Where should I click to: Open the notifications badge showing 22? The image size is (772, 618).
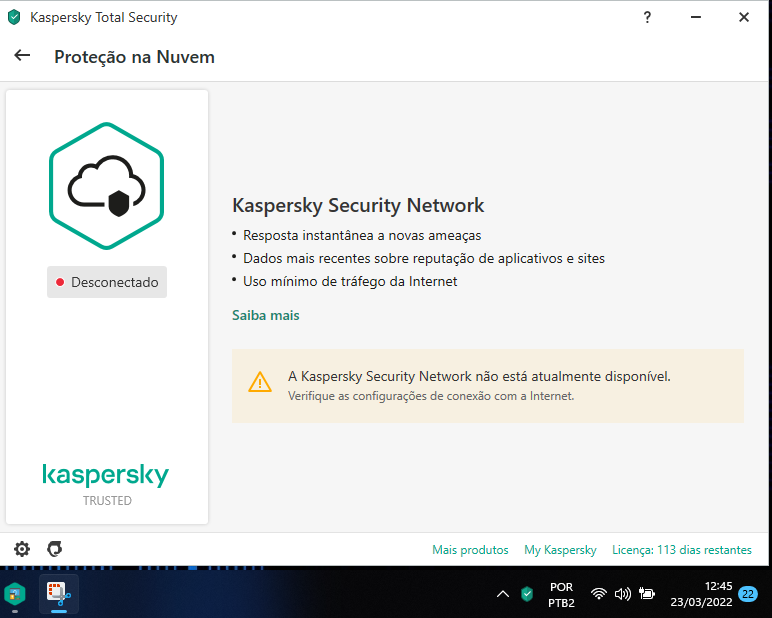[748, 594]
